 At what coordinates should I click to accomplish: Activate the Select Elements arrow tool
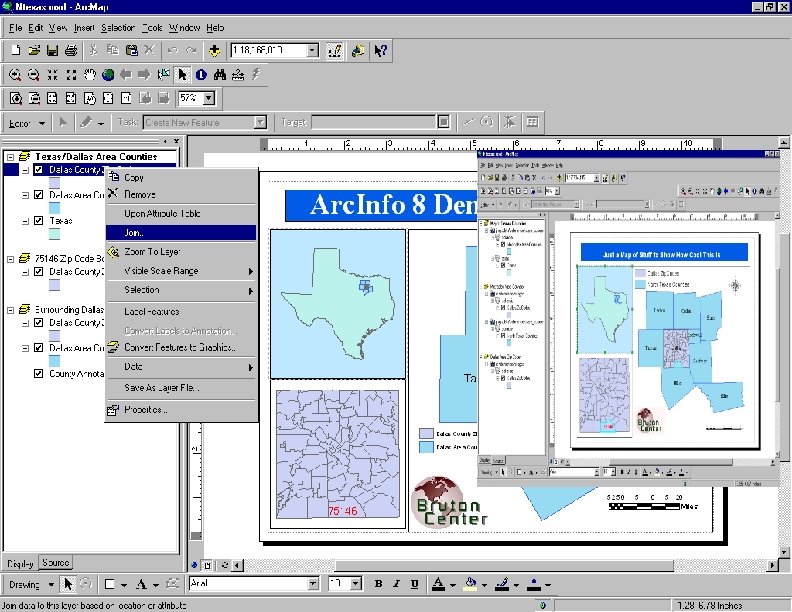pyautogui.click(x=182, y=75)
